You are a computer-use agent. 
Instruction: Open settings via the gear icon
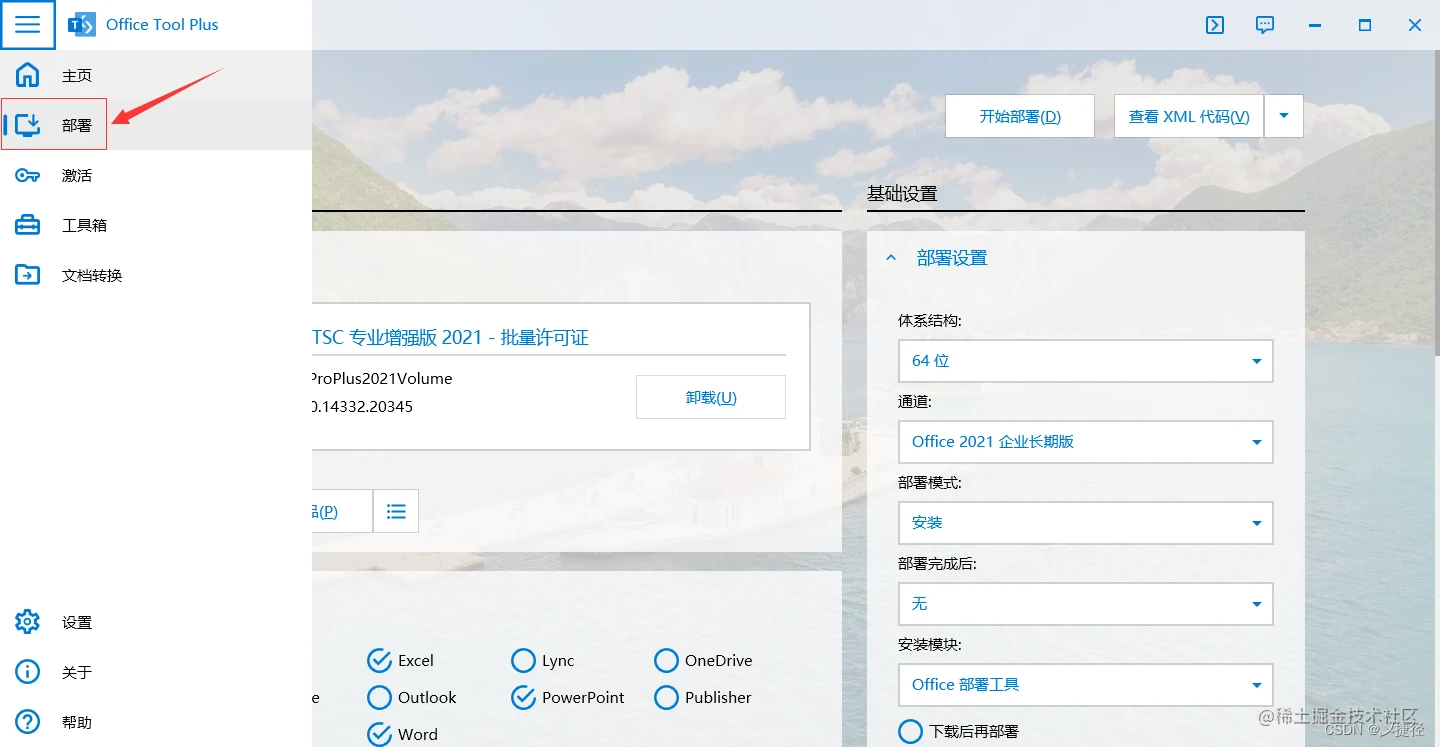tap(27, 622)
